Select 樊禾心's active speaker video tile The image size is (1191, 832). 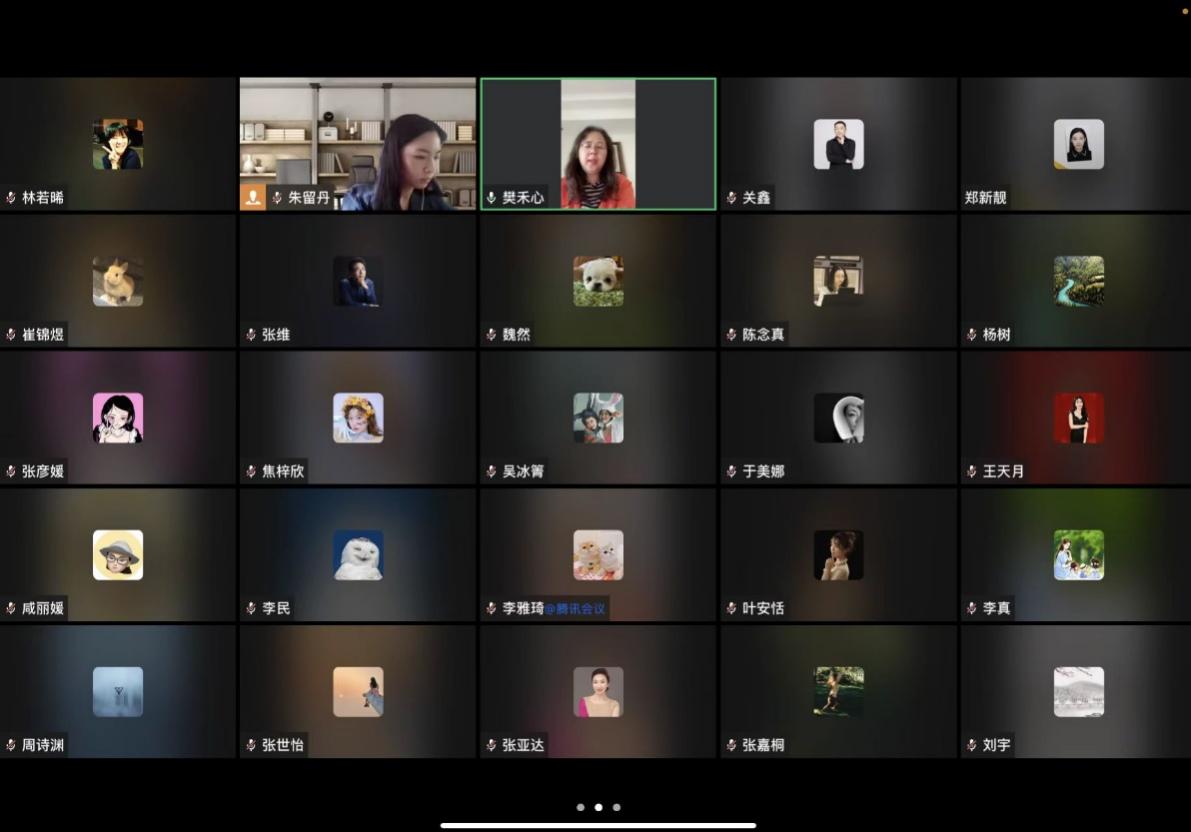599,144
